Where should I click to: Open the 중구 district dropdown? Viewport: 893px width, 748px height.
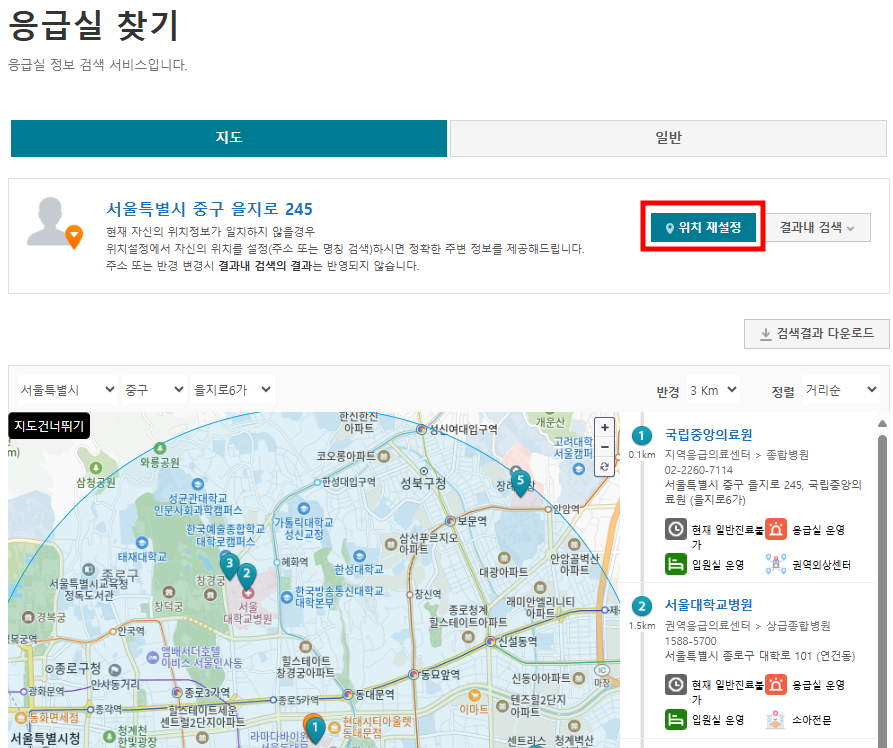tap(154, 390)
